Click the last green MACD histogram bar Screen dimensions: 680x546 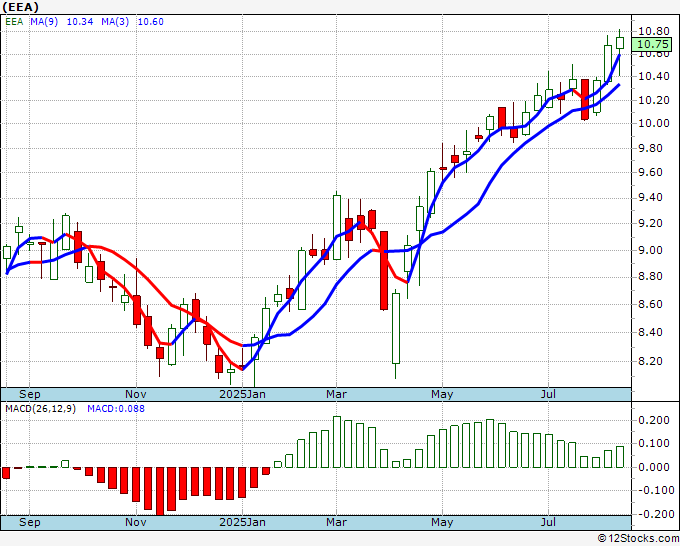coord(620,457)
